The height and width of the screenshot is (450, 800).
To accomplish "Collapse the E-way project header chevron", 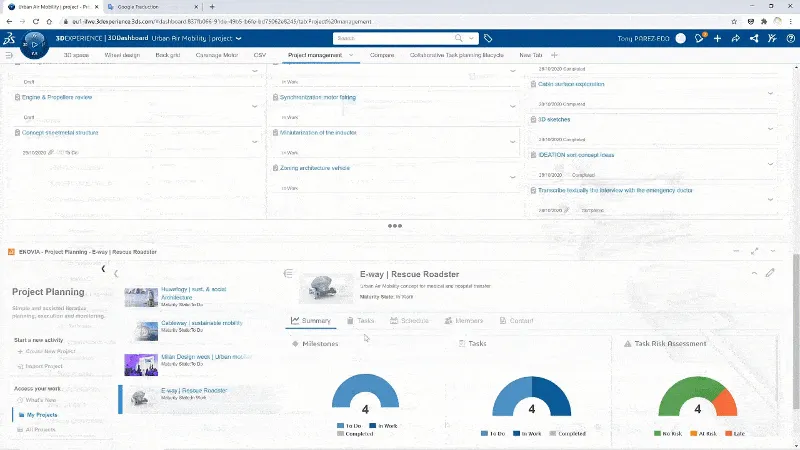I will (x=753, y=273).
